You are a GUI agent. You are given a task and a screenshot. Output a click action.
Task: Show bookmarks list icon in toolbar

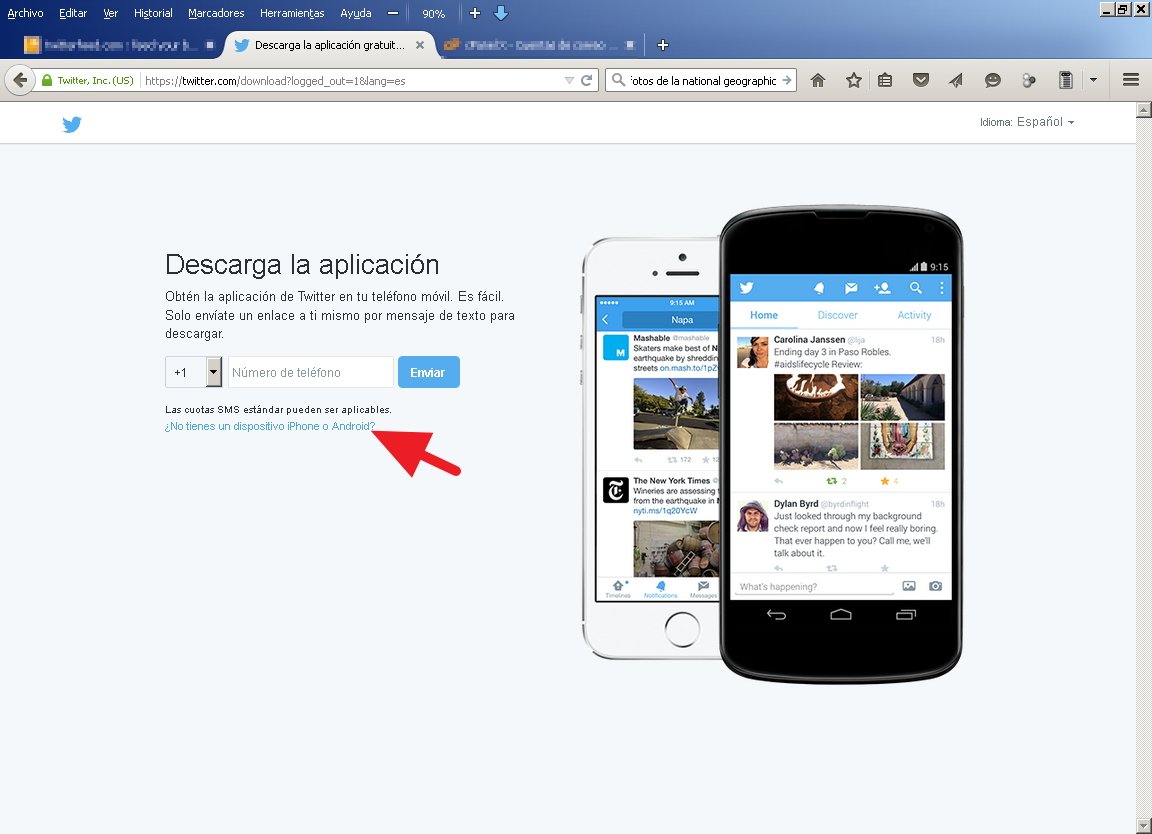(885, 80)
